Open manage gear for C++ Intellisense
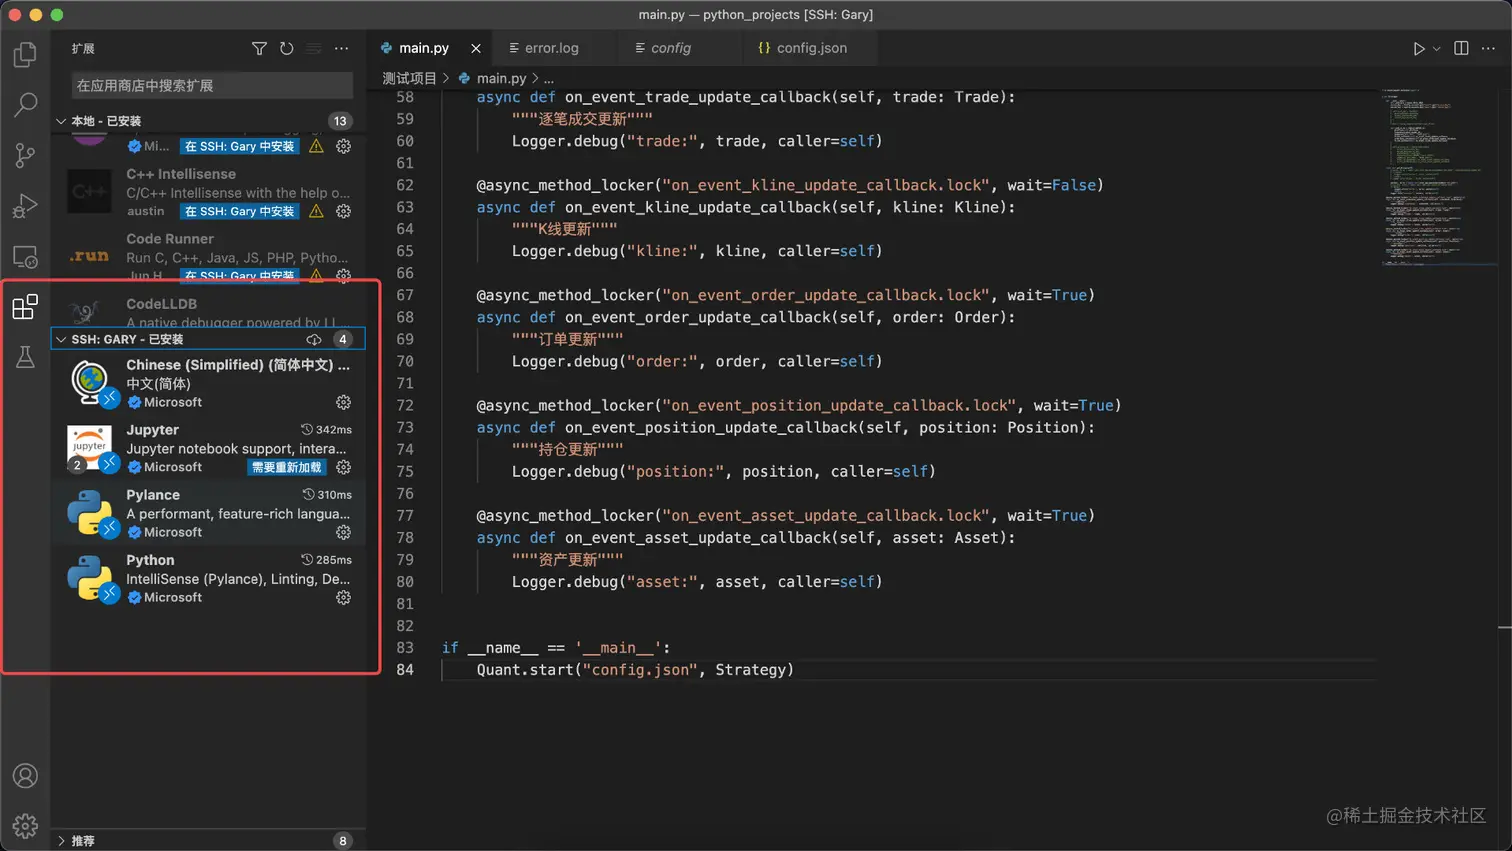 coord(343,211)
